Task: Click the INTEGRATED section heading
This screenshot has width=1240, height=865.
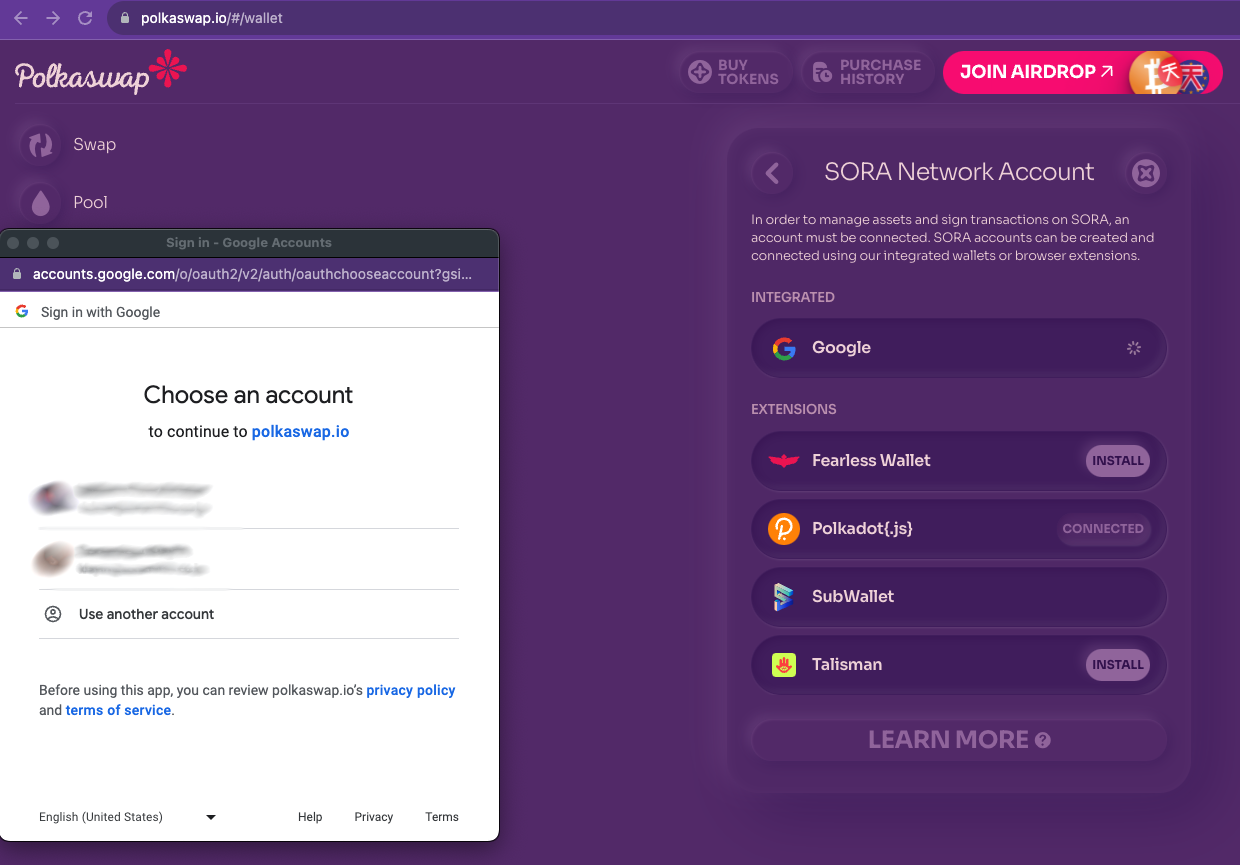Action: coord(793,297)
